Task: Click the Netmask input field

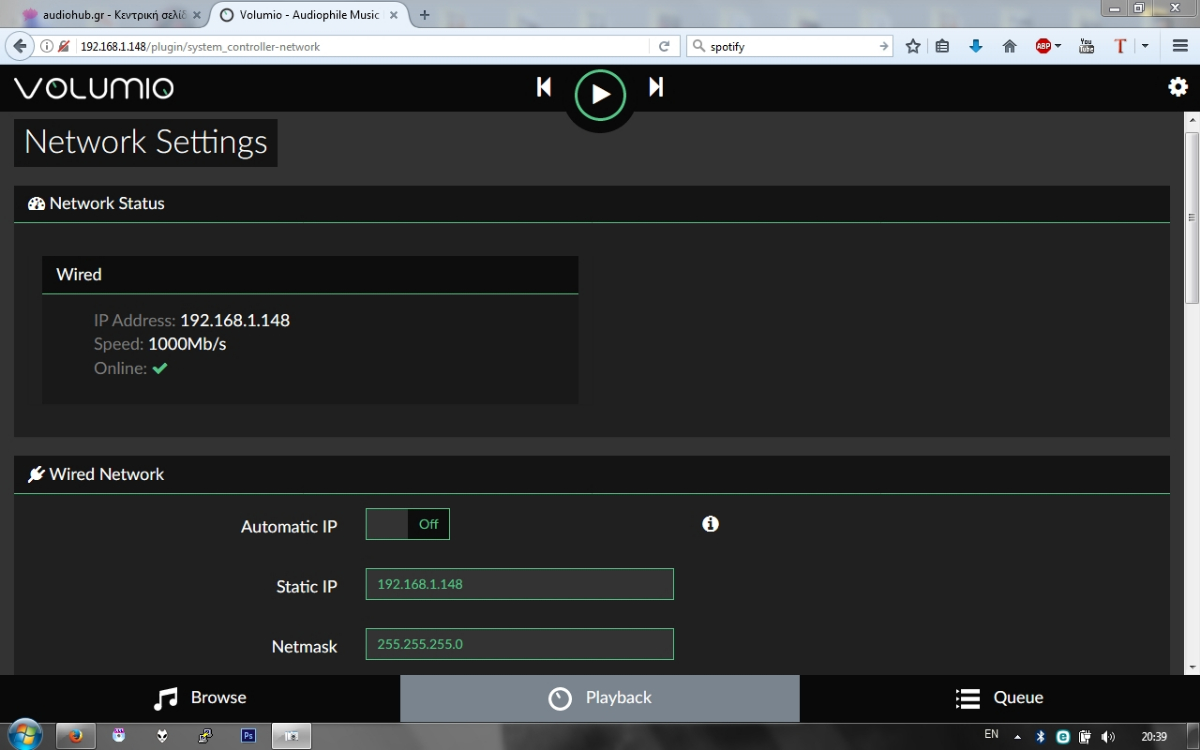Action: tap(519, 644)
